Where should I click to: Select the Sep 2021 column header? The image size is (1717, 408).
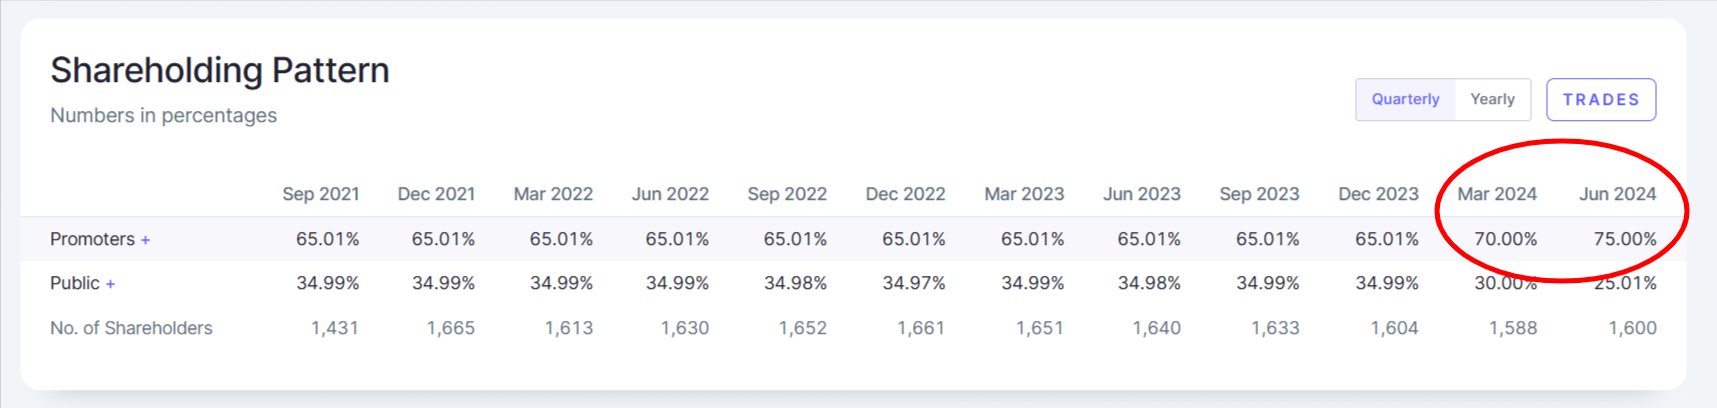point(320,194)
